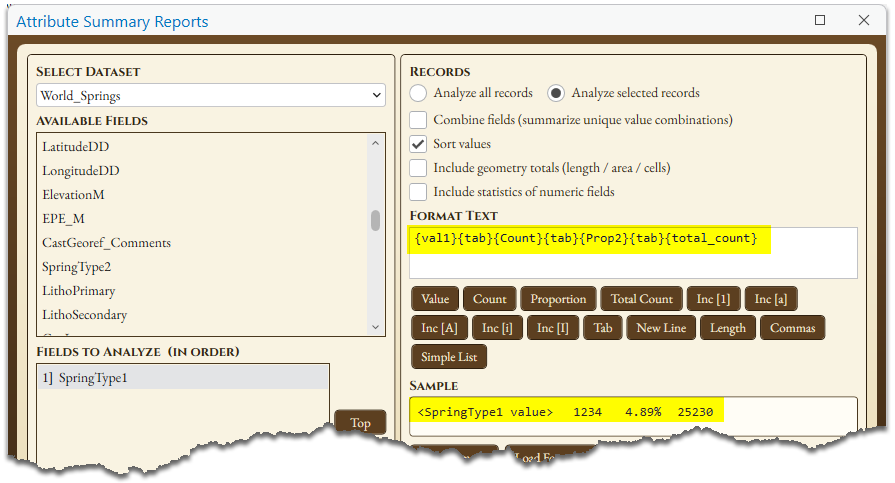The width and height of the screenshot is (895, 483).
Task: Insert a Tab token
Action: pos(603,328)
